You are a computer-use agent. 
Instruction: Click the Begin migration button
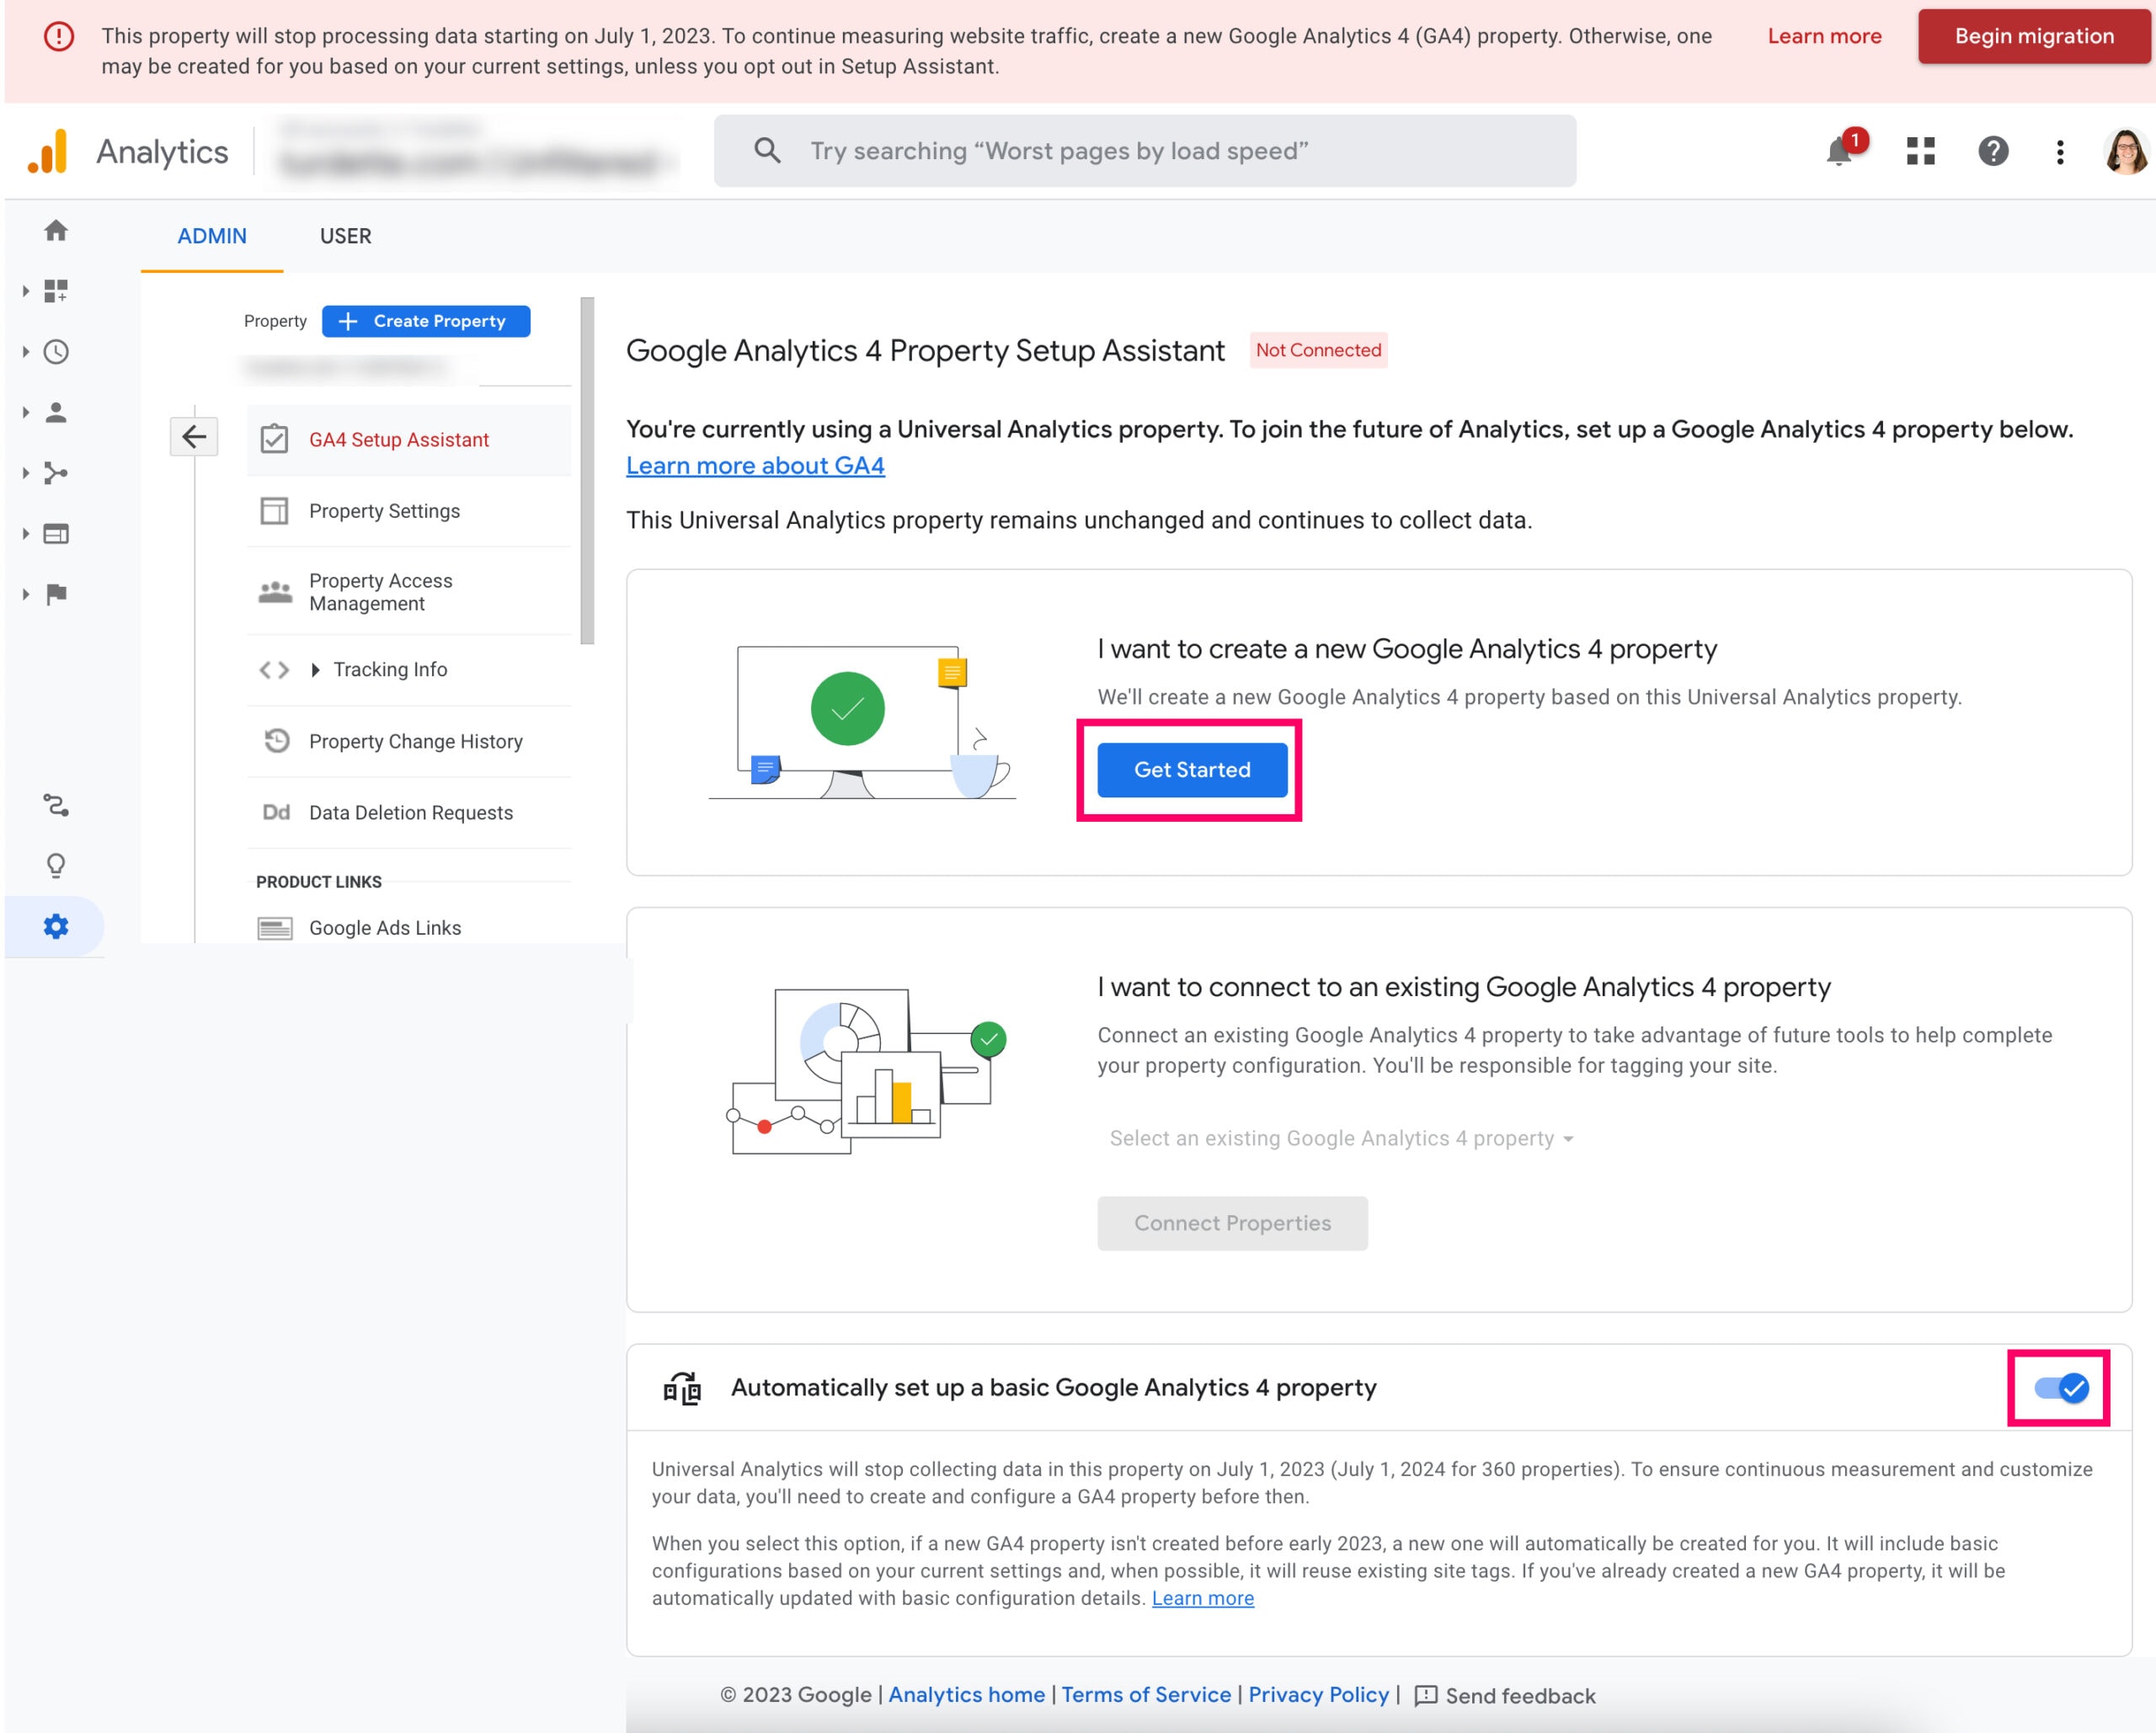click(2034, 37)
